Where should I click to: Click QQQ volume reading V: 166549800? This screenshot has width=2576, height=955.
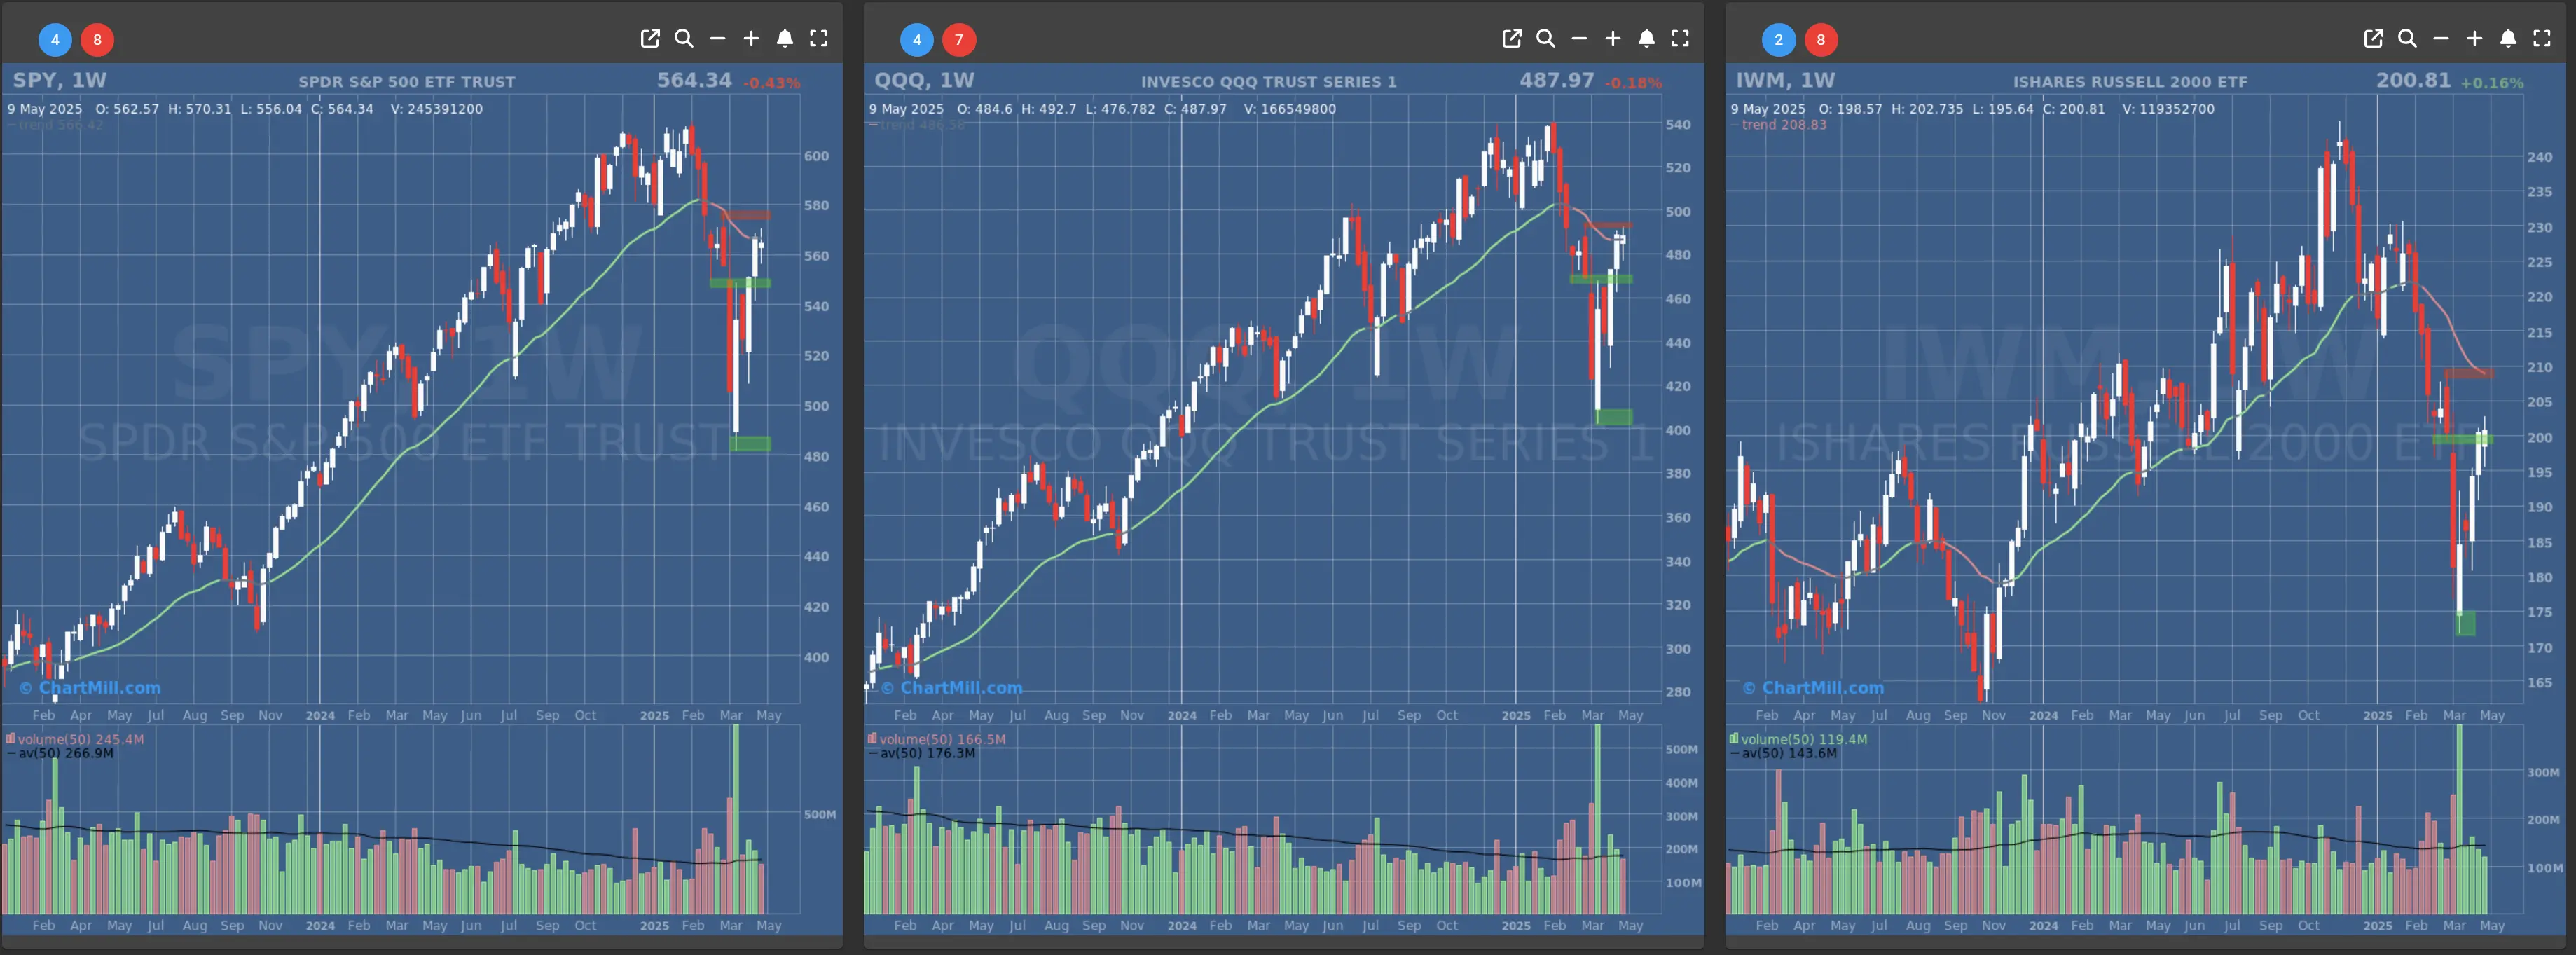coord(1290,109)
